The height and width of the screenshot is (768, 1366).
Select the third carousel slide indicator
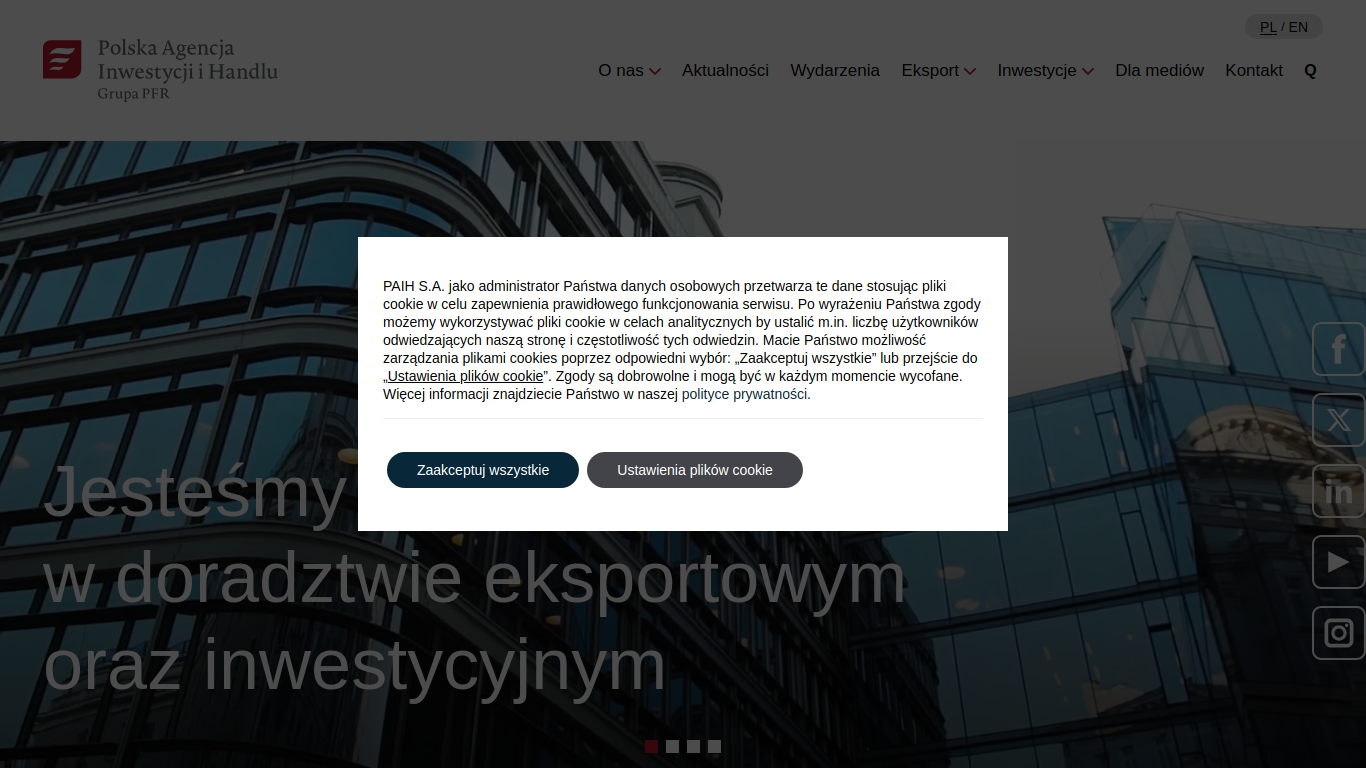click(x=694, y=746)
